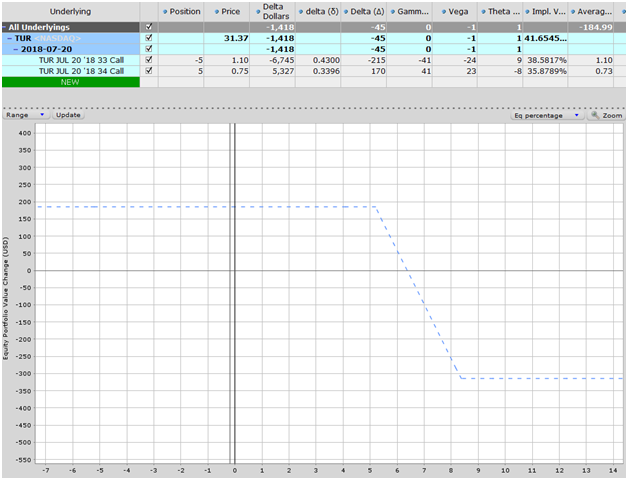This screenshot has width=628, height=480.
Task: Sort by the Underlying column header
Action: [70, 11]
